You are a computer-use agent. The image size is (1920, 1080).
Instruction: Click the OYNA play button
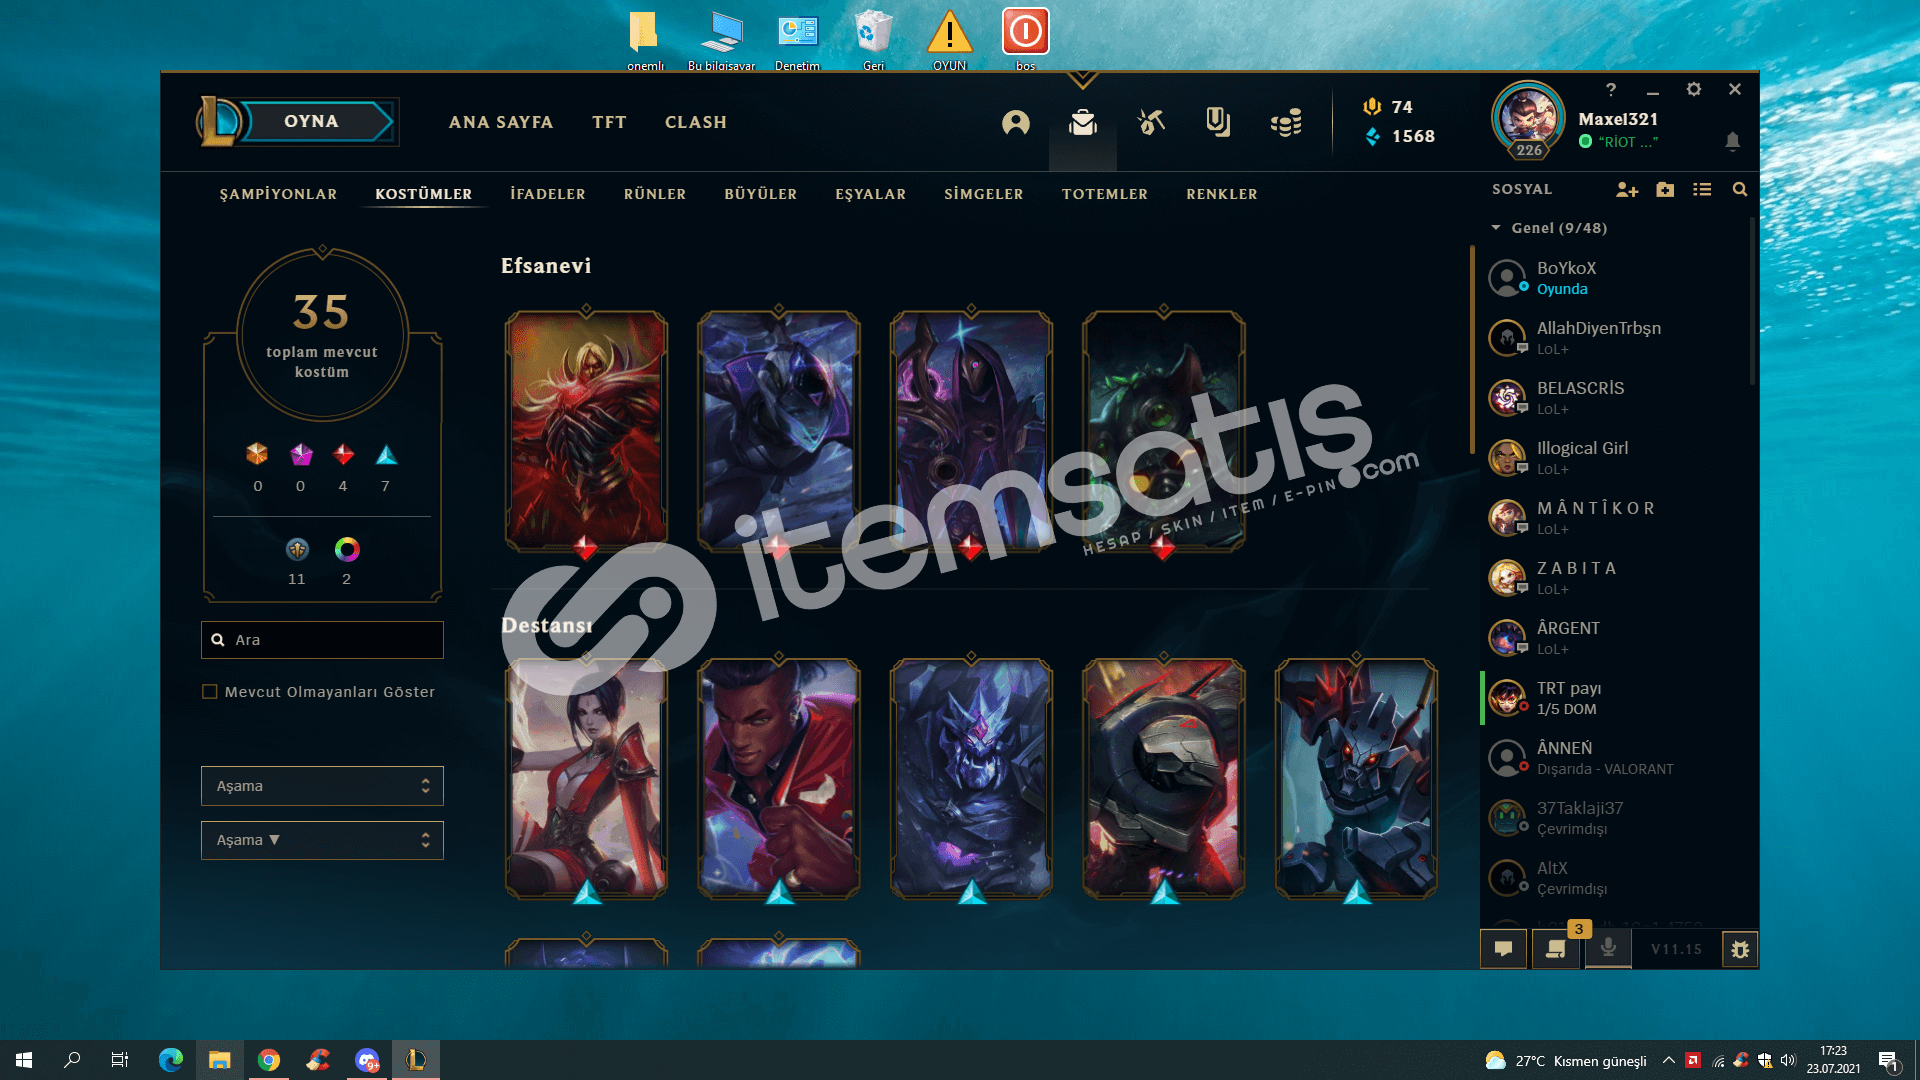coord(318,121)
